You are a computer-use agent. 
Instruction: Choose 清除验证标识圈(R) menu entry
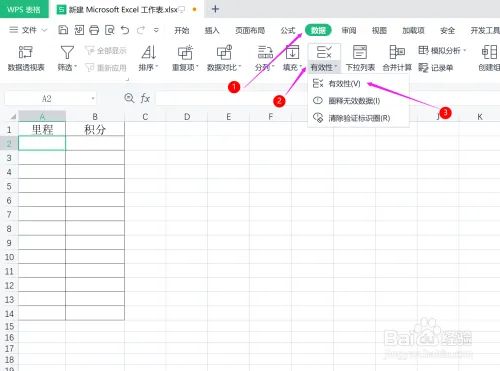358,118
